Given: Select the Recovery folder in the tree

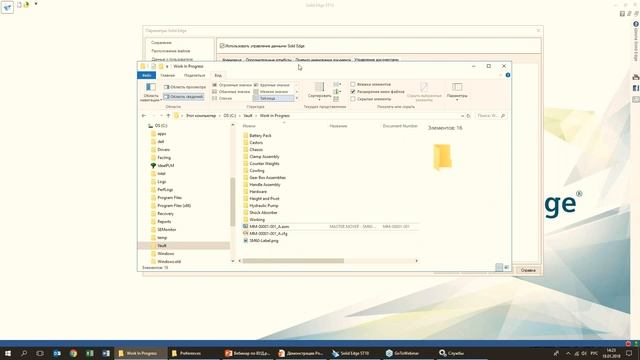Looking at the screenshot, I should [x=165, y=213].
